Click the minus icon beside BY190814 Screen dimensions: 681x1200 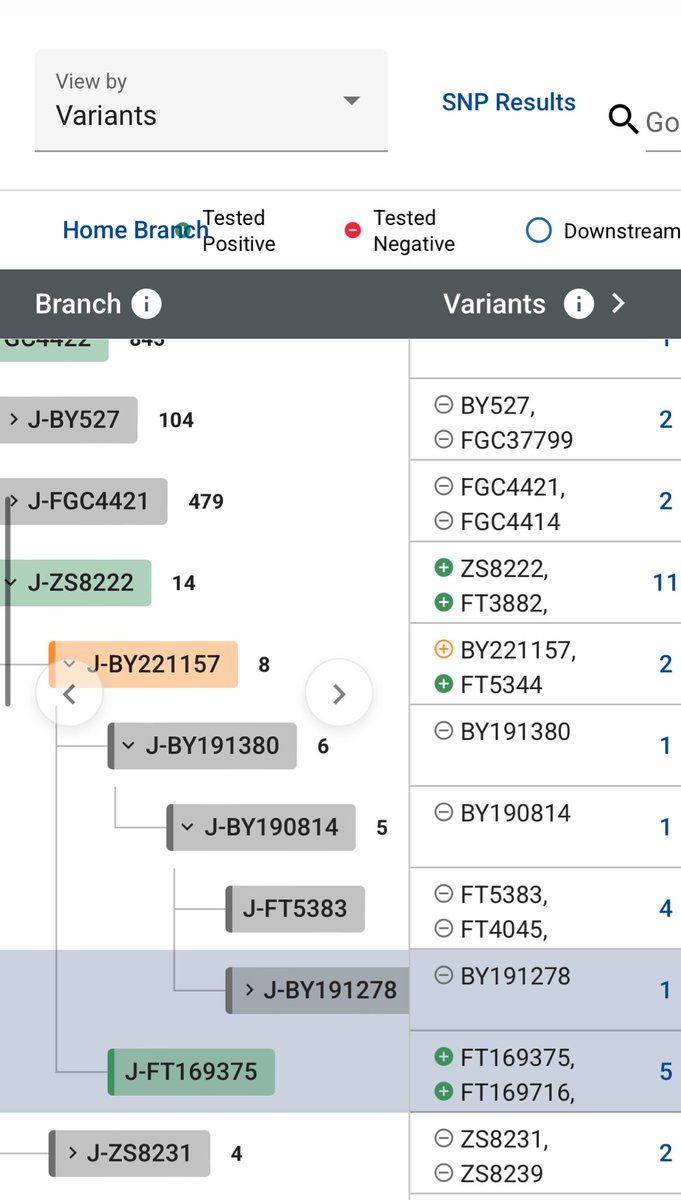tap(443, 813)
